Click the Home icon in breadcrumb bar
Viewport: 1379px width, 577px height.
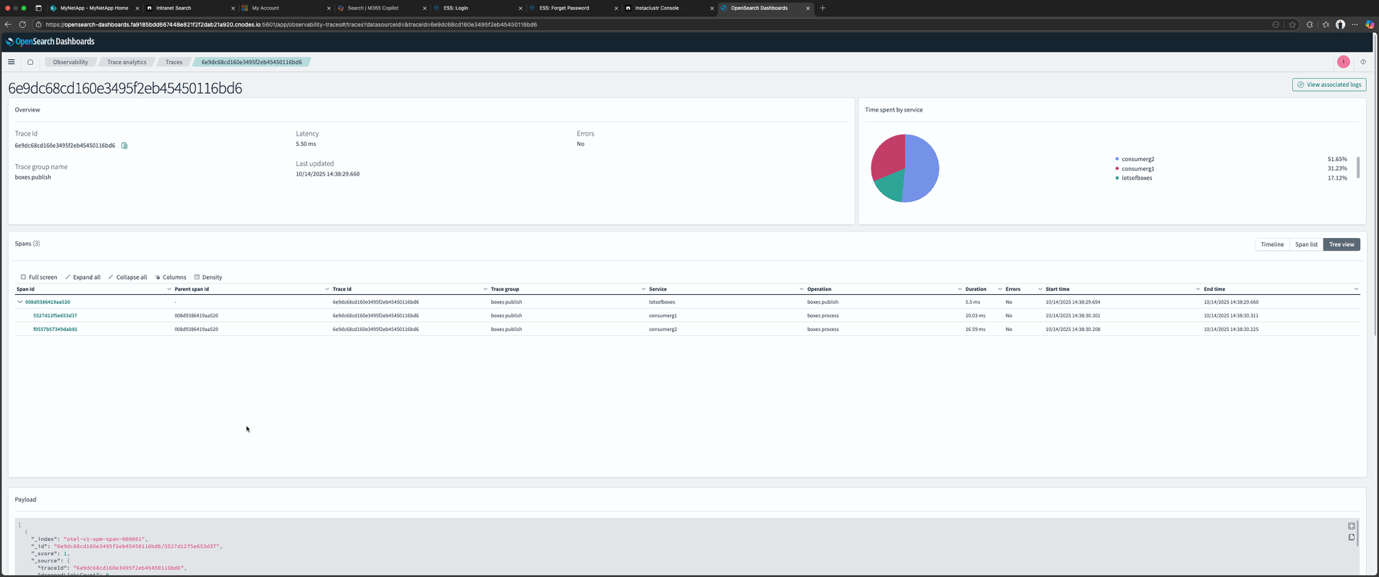point(30,62)
